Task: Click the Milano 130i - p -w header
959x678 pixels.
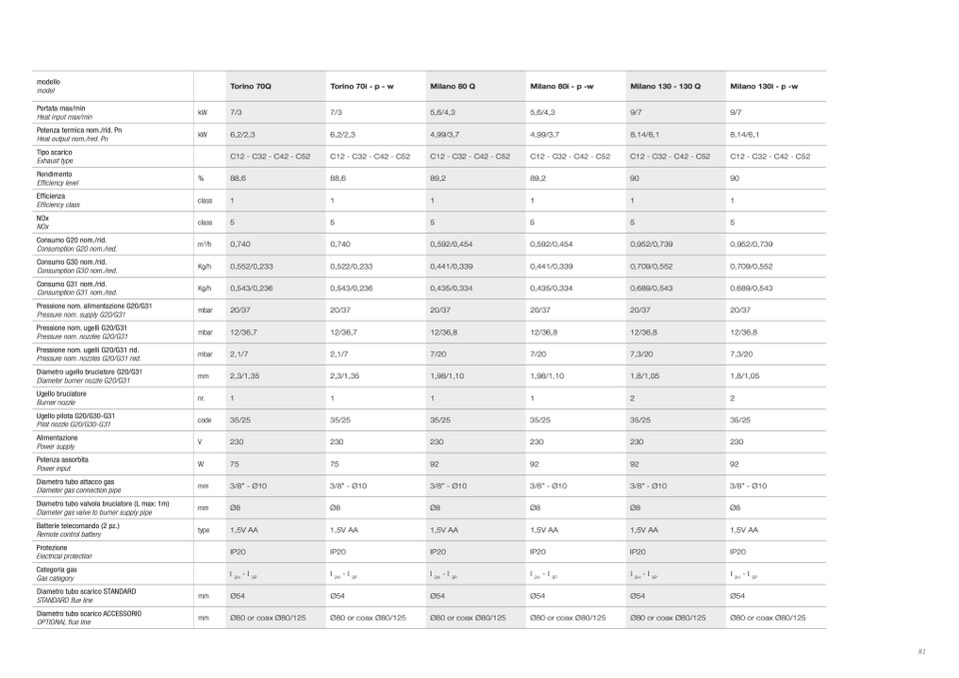Action: click(x=764, y=87)
